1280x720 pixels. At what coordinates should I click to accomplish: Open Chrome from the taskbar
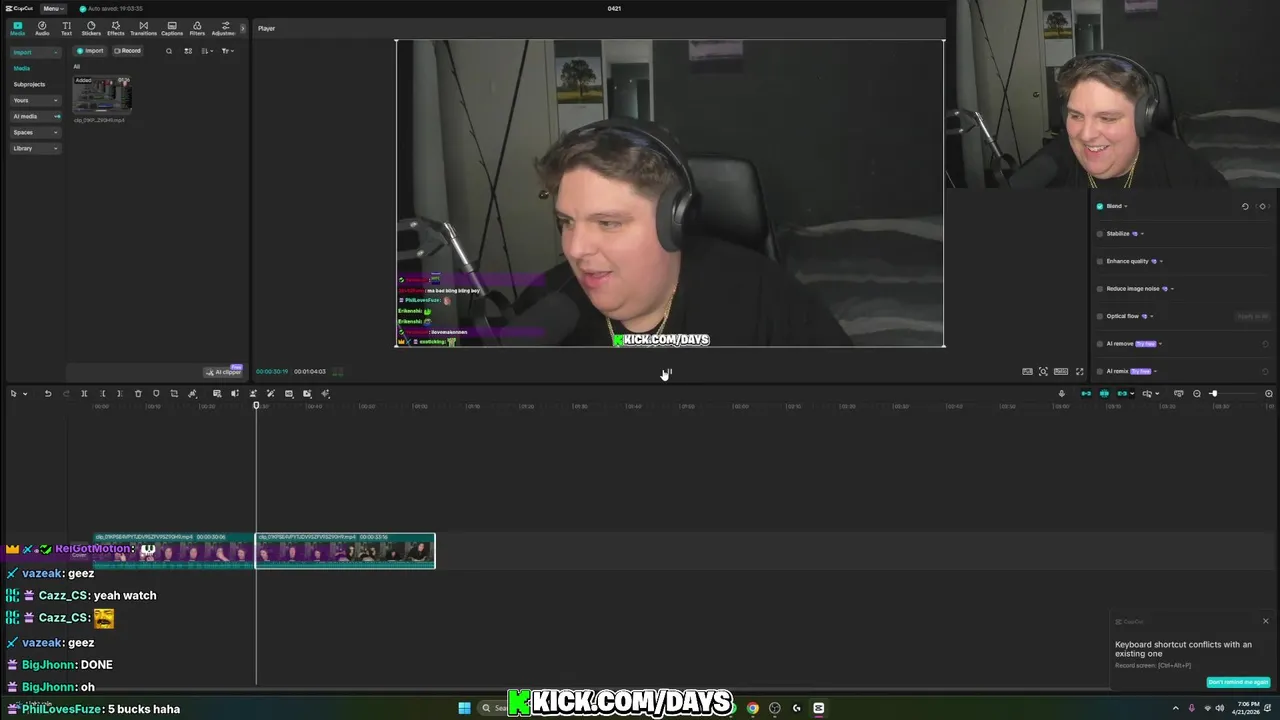pos(753,708)
